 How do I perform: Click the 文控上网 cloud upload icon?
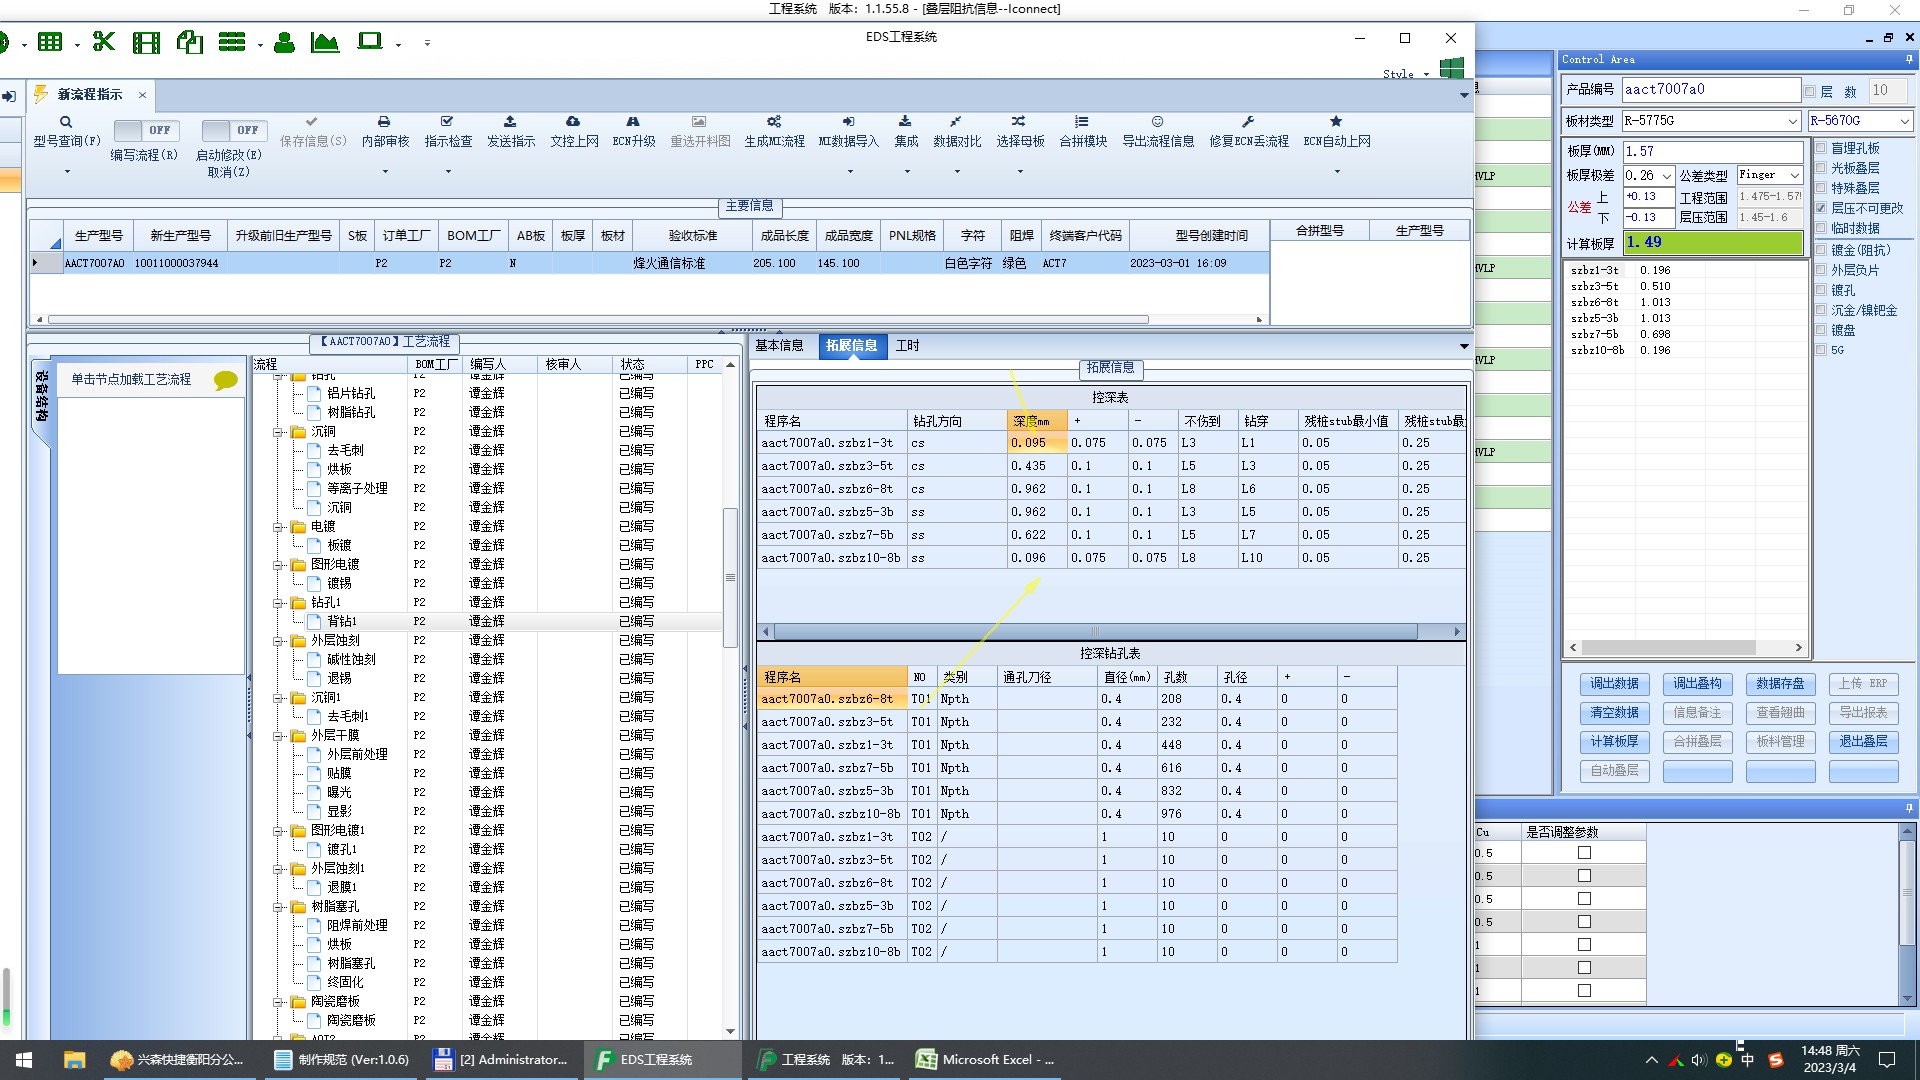click(x=573, y=122)
